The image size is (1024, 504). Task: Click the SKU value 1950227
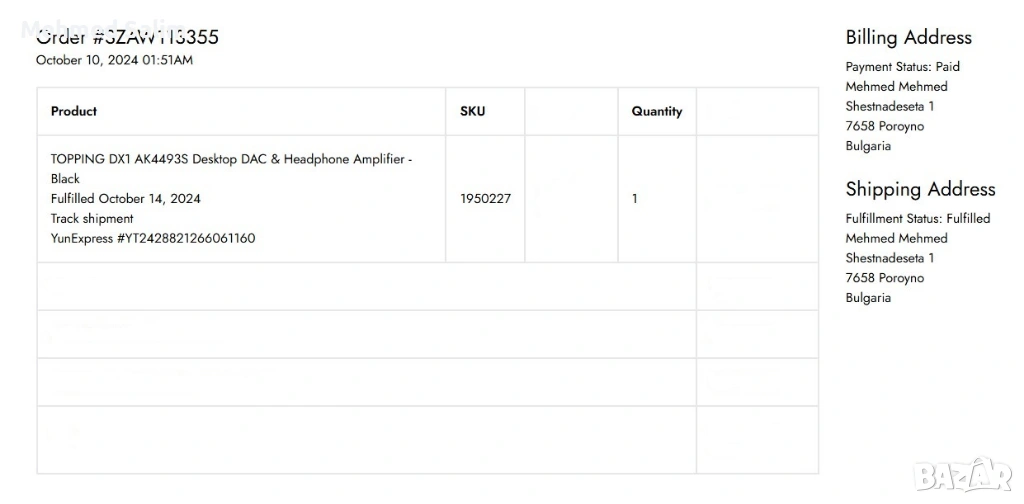click(x=485, y=198)
